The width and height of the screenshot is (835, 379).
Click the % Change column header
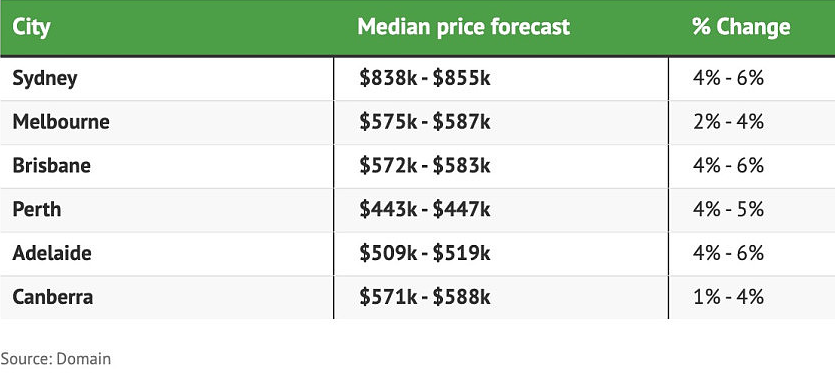click(741, 27)
